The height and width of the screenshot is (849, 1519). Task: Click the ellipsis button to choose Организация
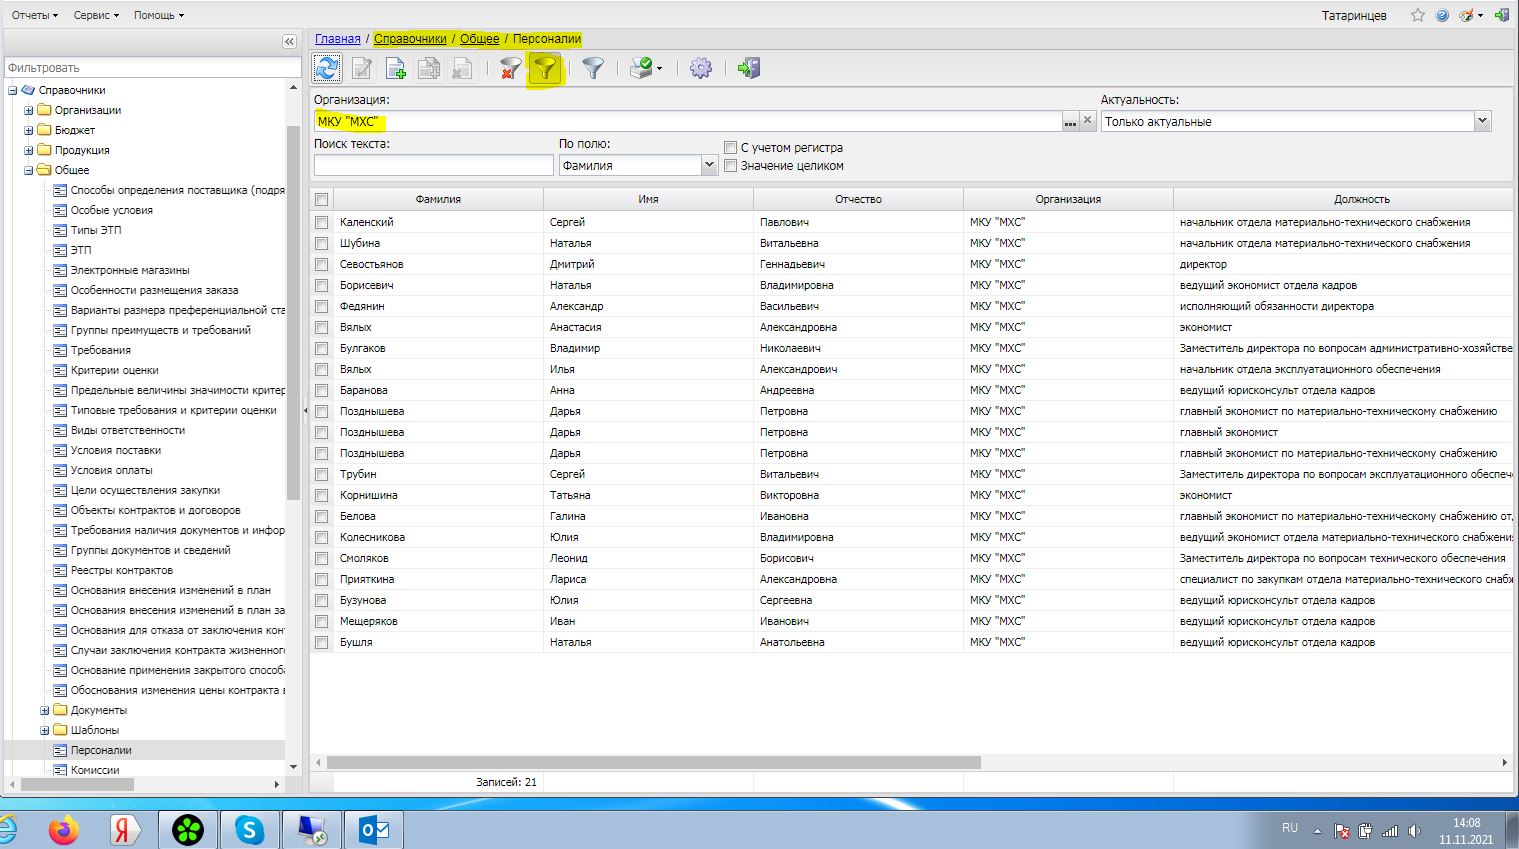click(1070, 121)
